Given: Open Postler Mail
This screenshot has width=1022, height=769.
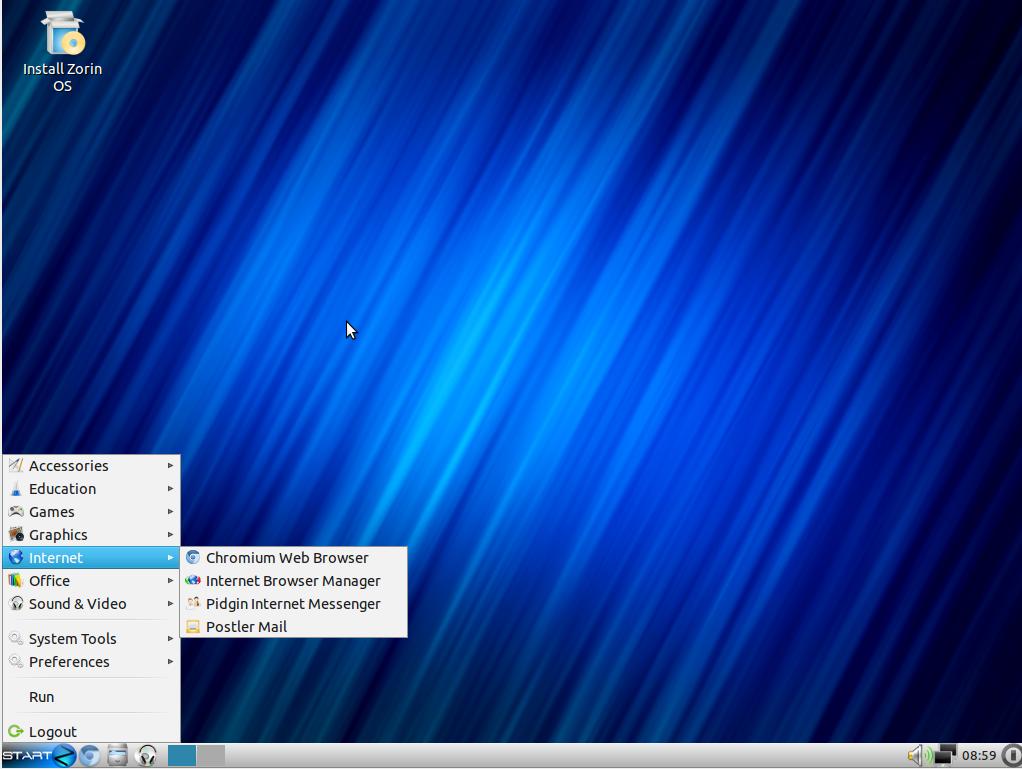Looking at the screenshot, I should [x=246, y=627].
